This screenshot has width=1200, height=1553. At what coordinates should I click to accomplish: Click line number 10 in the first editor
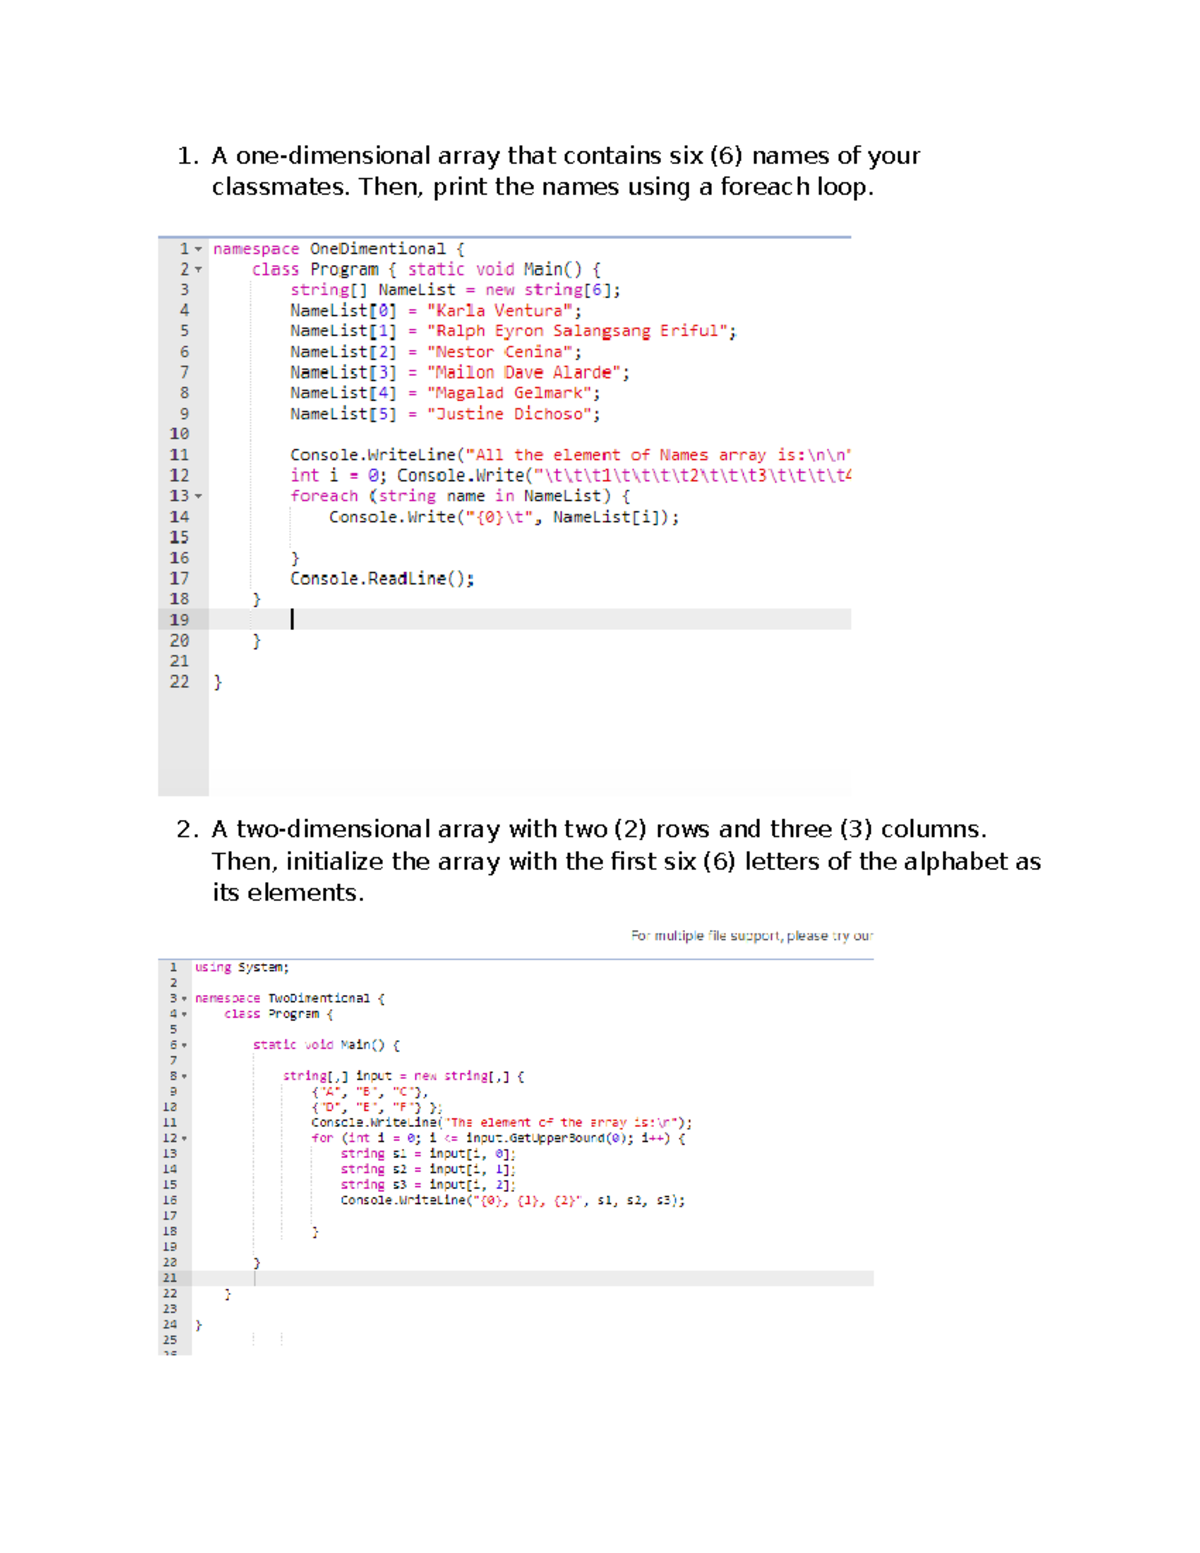181,434
